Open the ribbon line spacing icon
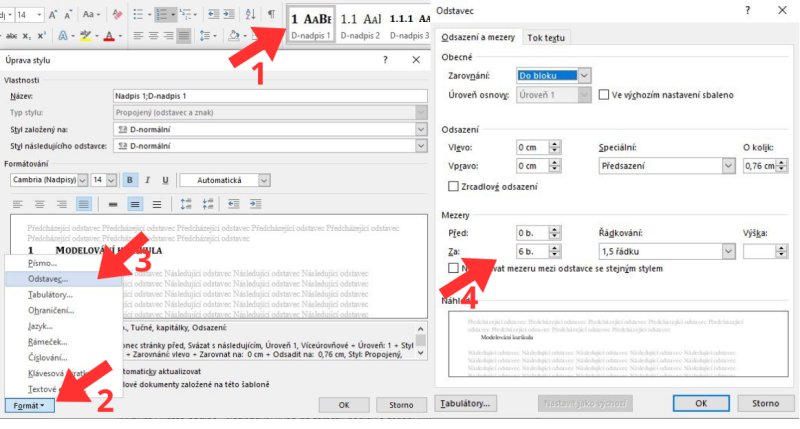This screenshot has height=429, width=800. [x=205, y=36]
